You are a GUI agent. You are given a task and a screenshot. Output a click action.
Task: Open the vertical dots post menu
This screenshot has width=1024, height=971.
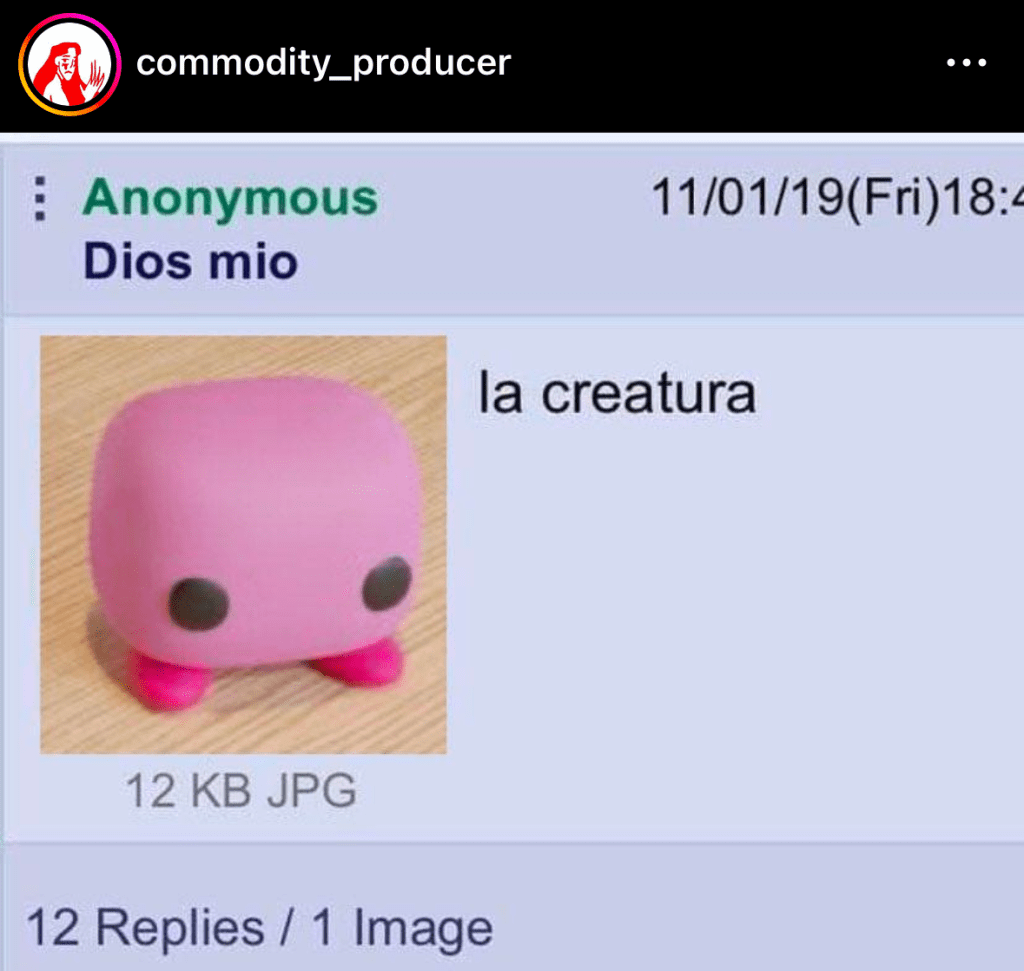40,199
